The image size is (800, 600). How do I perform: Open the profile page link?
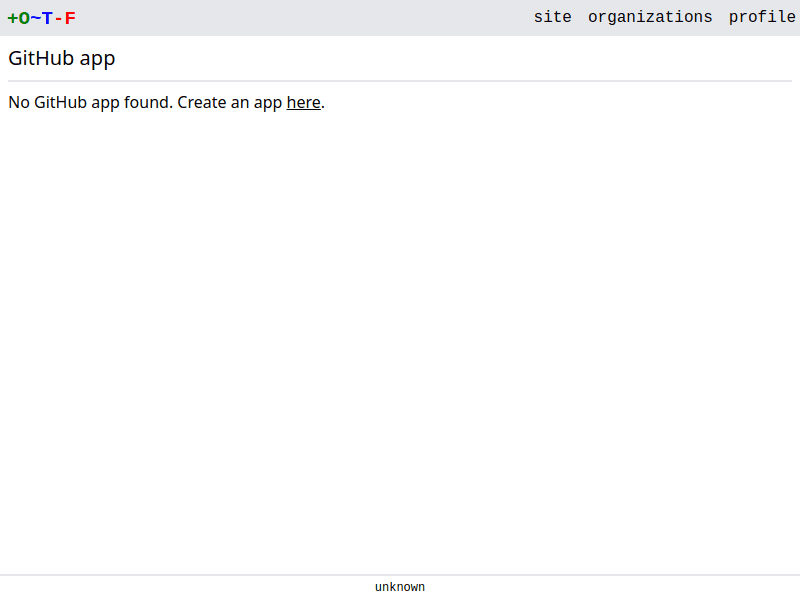click(762, 17)
